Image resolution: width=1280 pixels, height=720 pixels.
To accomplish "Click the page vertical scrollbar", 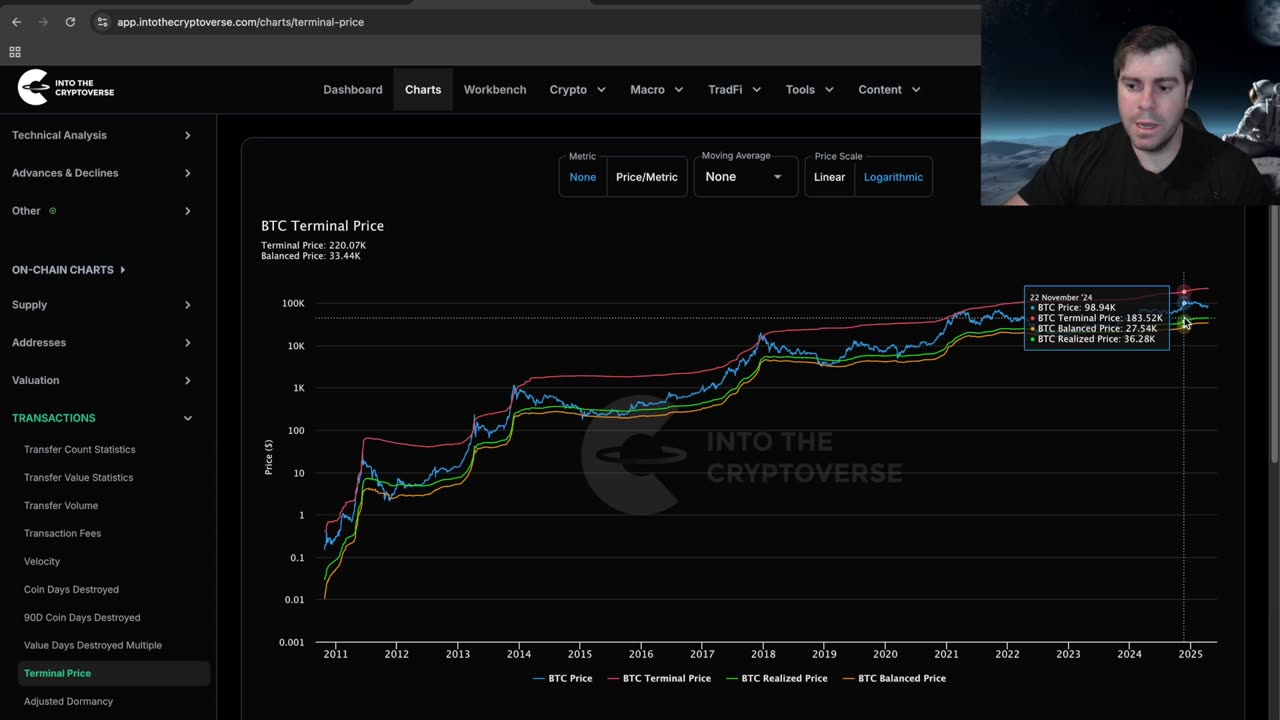I will pyautogui.click(x=1274, y=335).
